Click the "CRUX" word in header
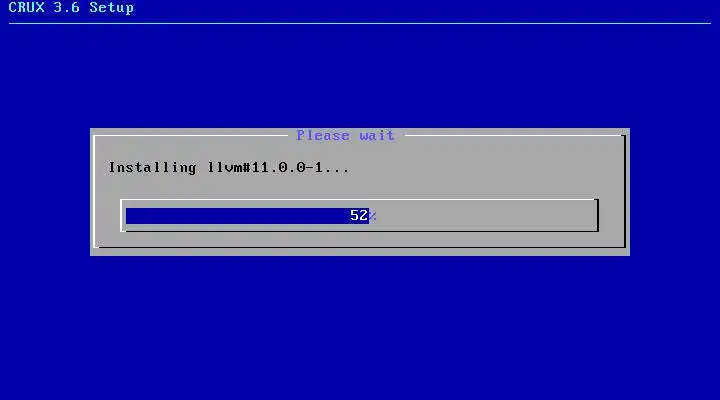Screen dimensions: 720x400 pyautogui.click(x=27, y=7)
